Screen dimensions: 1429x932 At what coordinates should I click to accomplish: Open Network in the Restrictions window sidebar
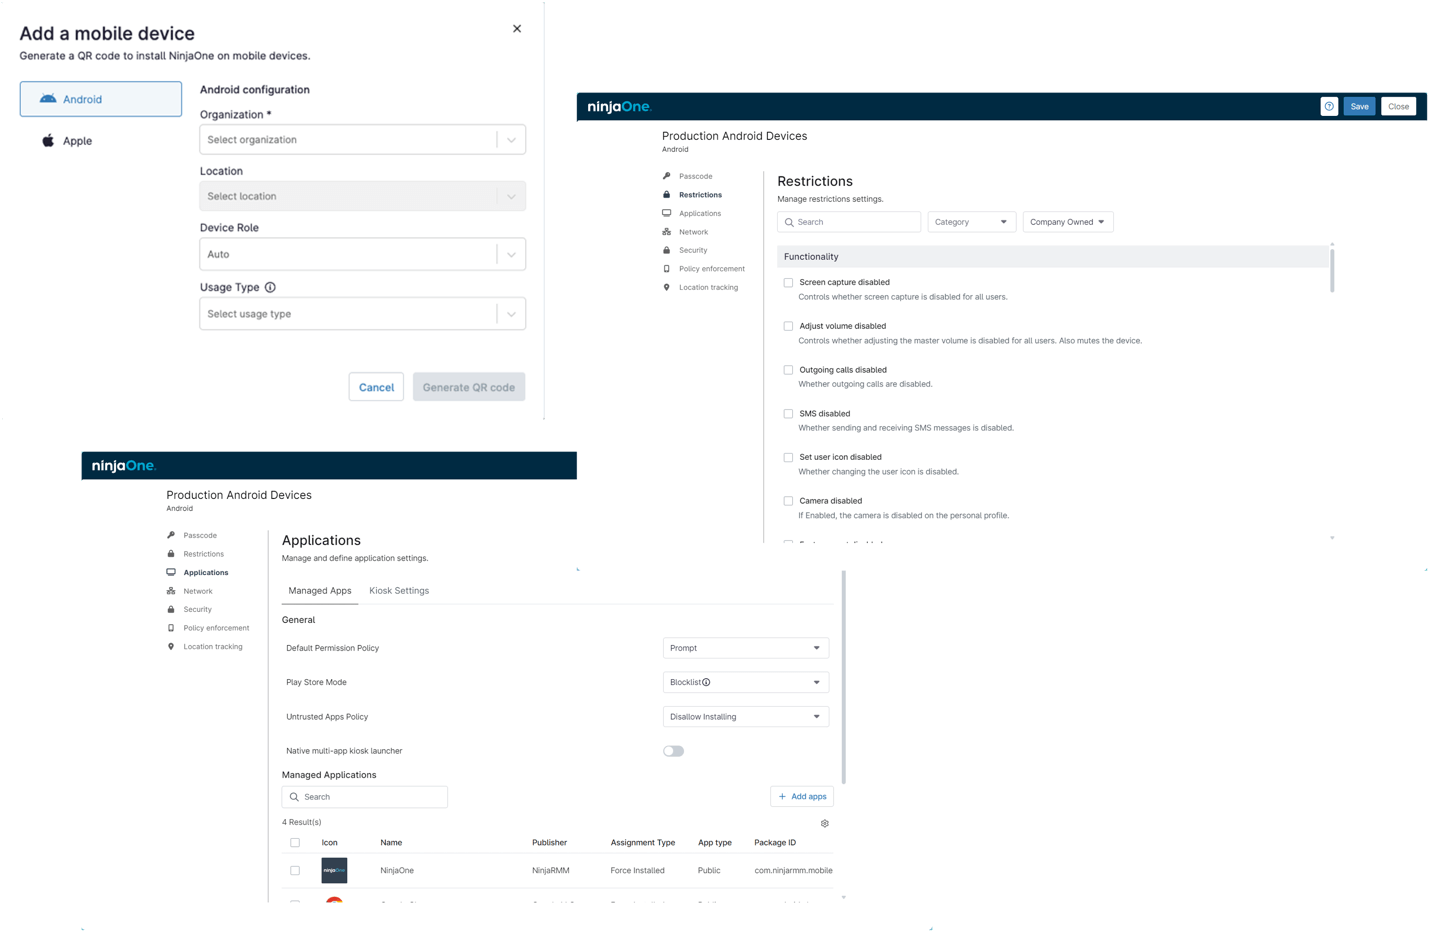click(693, 232)
